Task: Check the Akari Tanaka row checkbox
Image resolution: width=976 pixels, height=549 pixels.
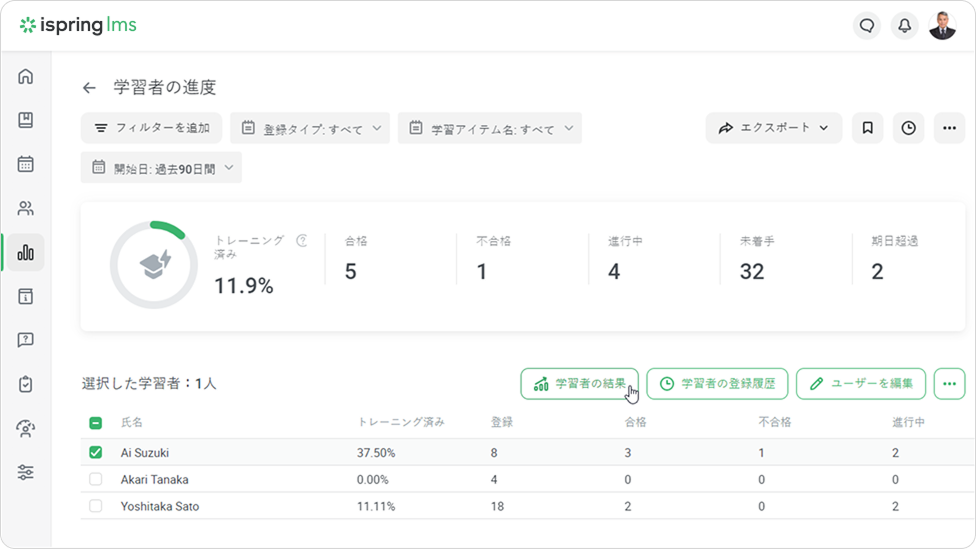Action: [x=95, y=480]
